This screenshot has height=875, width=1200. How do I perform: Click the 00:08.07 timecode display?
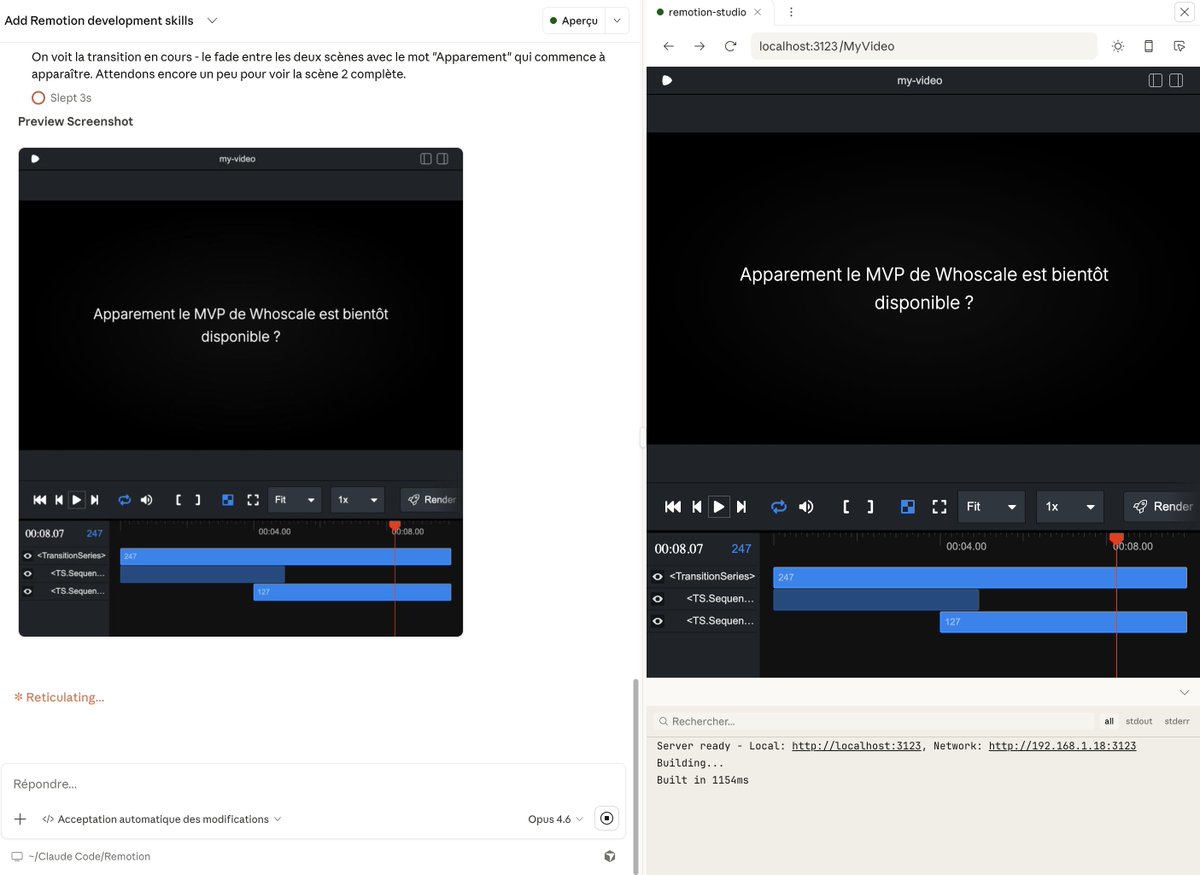point(679,549)
